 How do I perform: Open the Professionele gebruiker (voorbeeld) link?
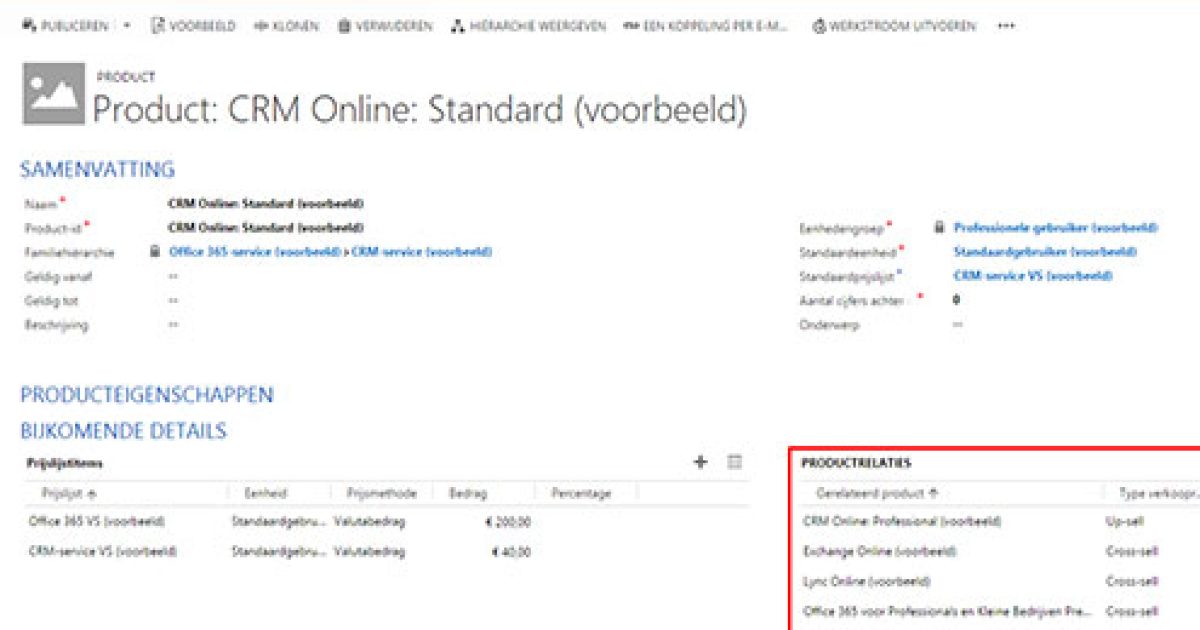tap(1055, 228)
